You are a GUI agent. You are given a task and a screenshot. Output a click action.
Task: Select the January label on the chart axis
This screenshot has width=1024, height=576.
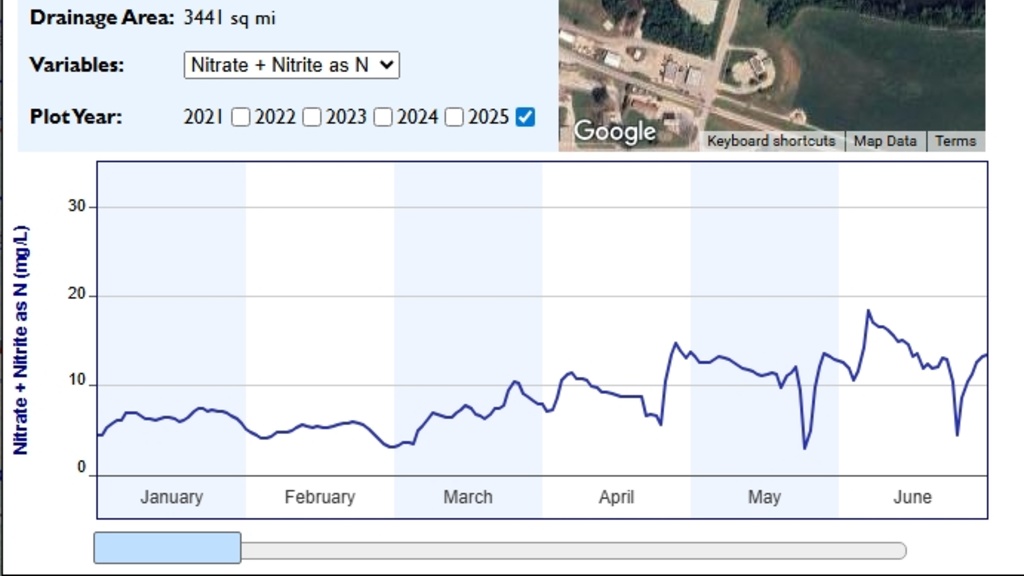point(171,497)
